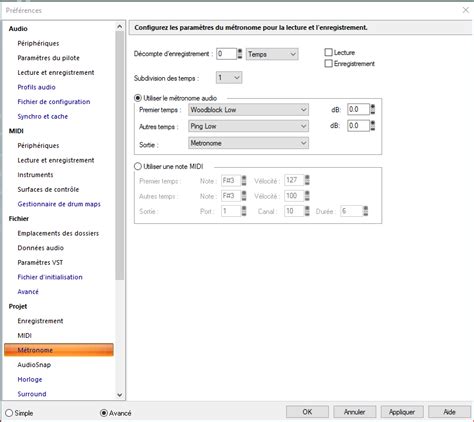Open Audio Lecture et enregistrement page

point(56,73)
